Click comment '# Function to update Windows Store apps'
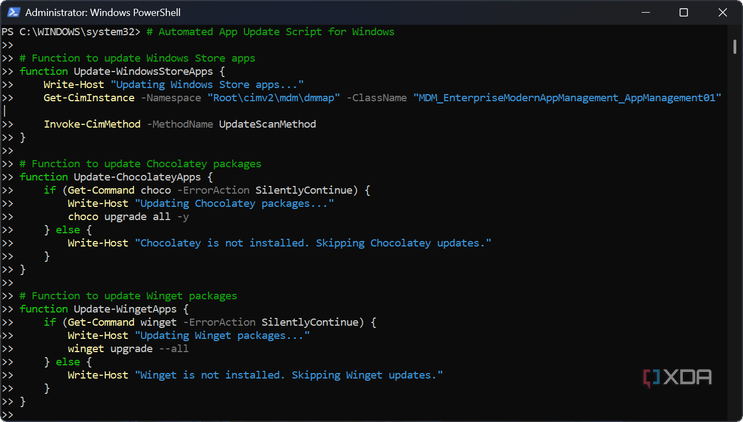This screenshot has width=743, height=422. 137,58
